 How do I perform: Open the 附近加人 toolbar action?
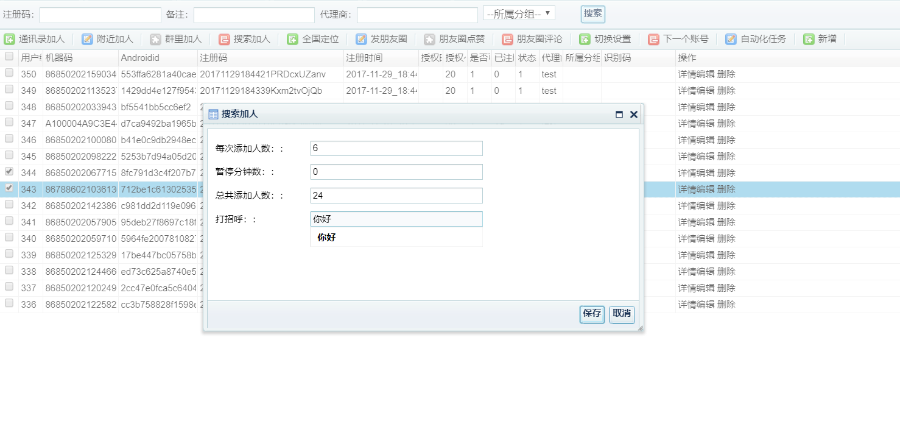point(107,39)
